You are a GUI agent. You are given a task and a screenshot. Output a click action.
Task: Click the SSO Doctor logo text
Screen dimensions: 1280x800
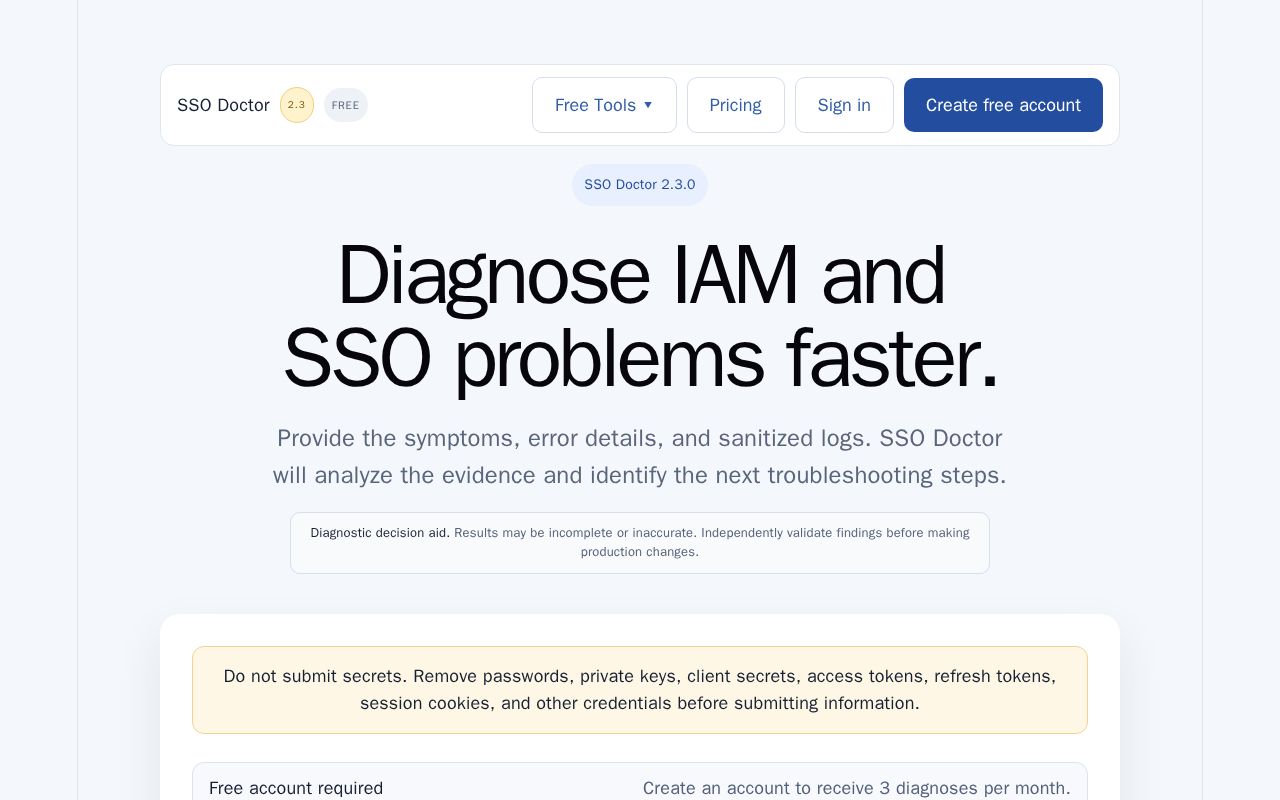(223, 105)
